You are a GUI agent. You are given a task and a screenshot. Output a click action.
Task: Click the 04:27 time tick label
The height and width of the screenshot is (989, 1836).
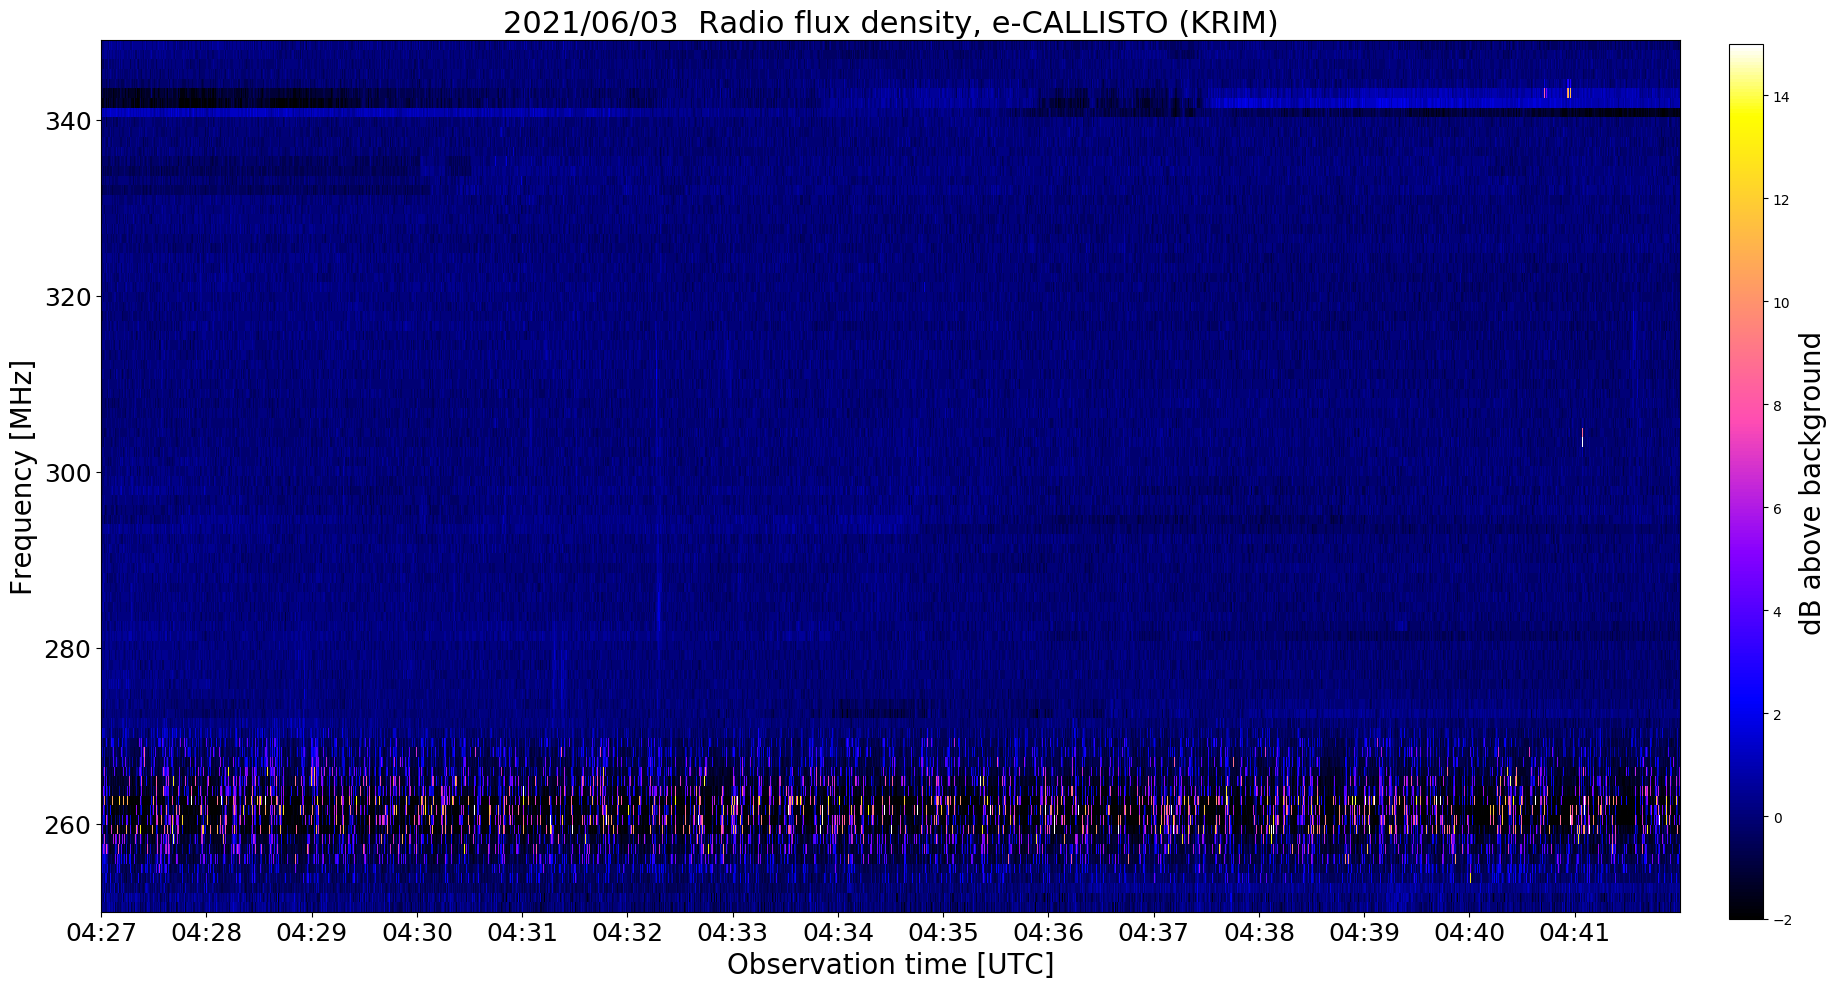pyautogui.click(x=101, y=933)
